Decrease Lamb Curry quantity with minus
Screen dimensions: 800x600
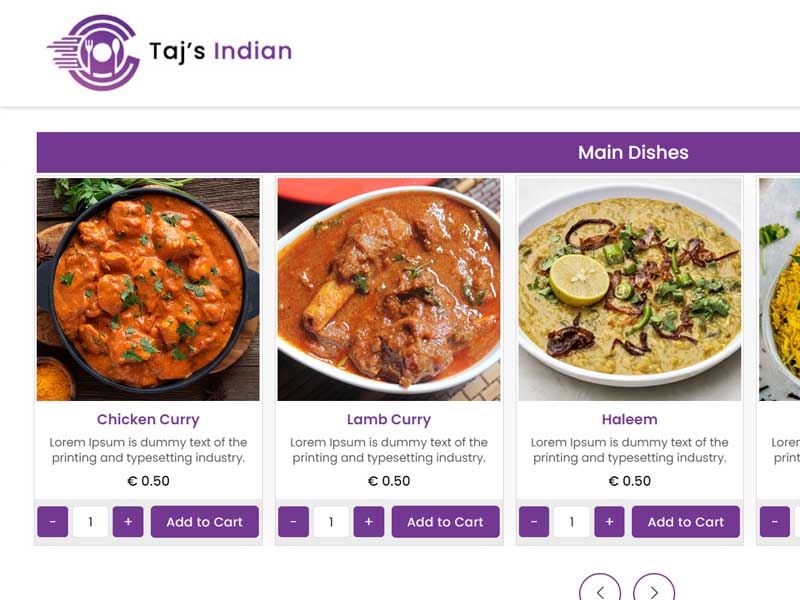293,521
